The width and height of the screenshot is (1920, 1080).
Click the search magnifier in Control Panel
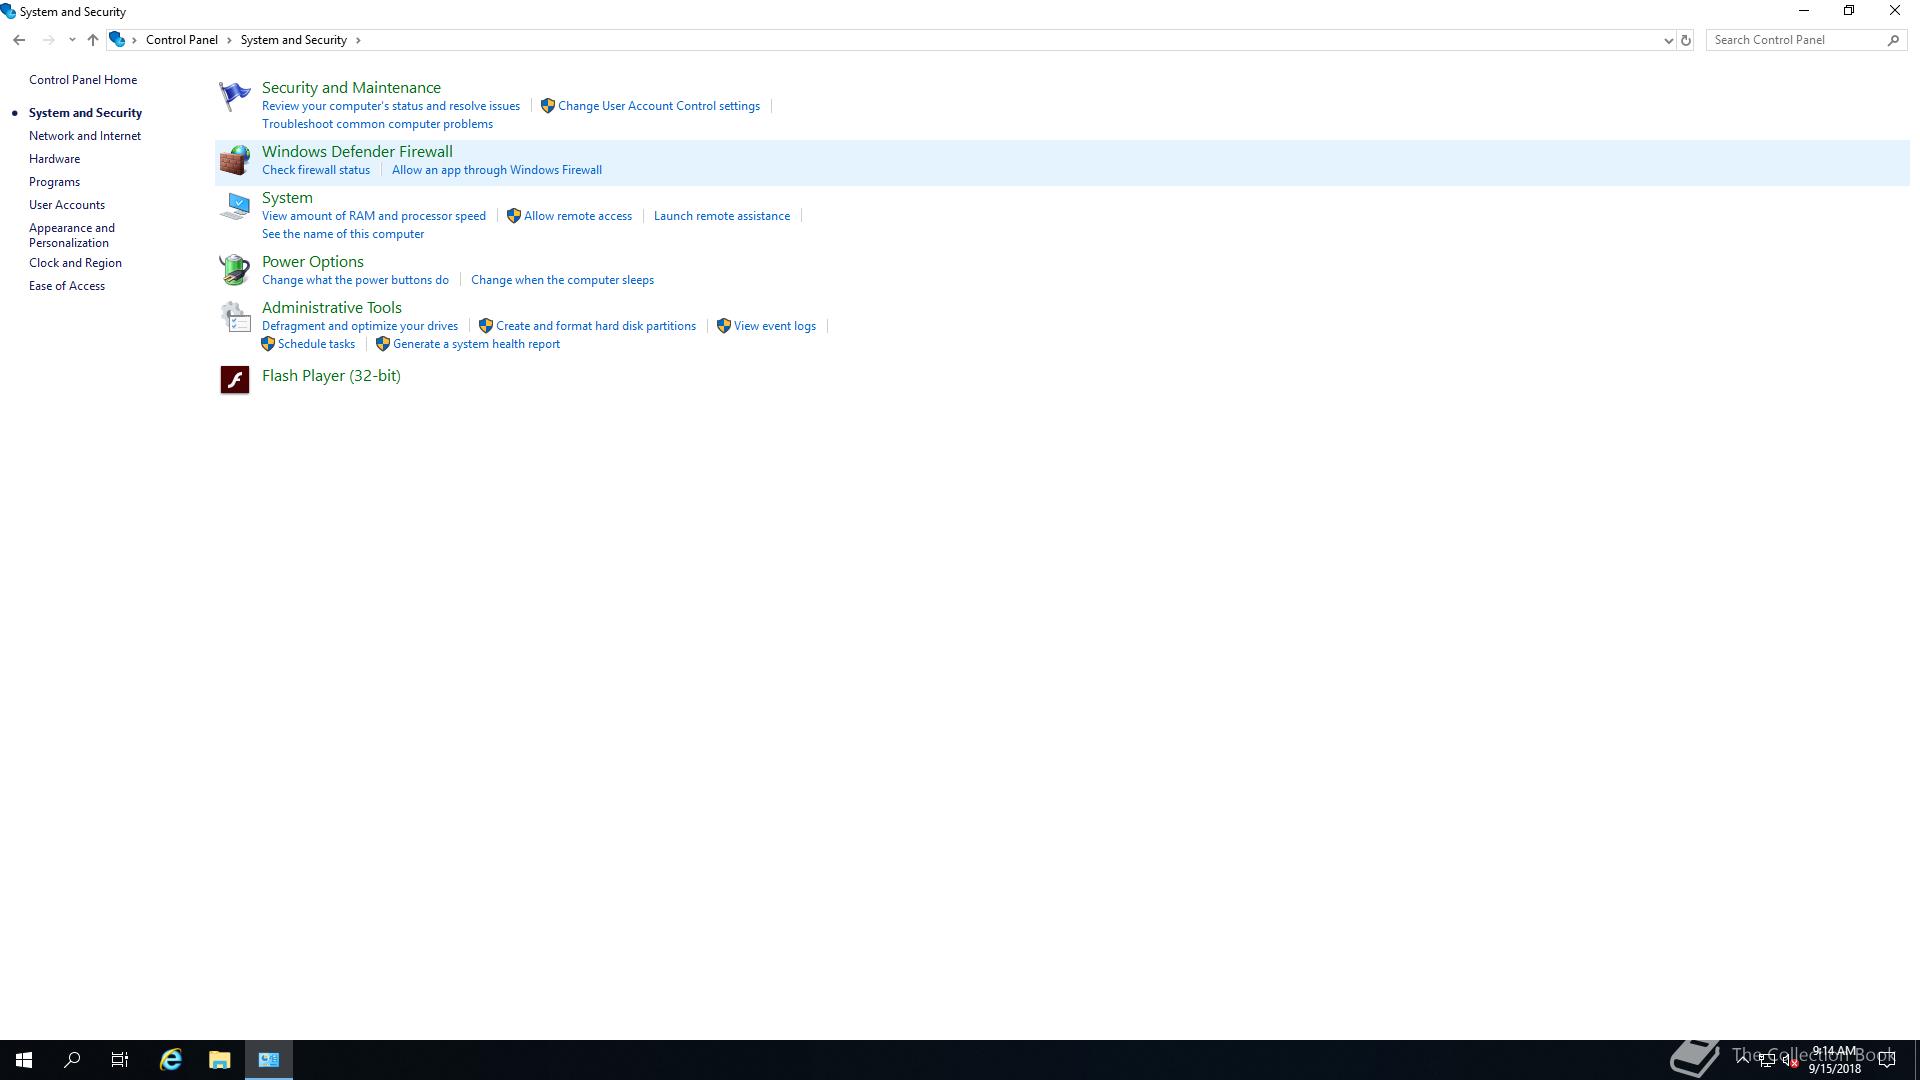[1893, 40]
